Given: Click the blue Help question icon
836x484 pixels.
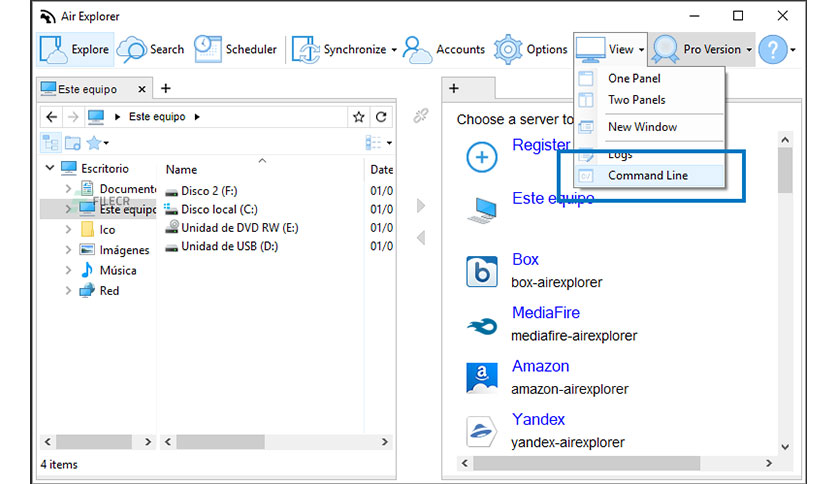Looking at the screenshot, I should click(773, 49).
